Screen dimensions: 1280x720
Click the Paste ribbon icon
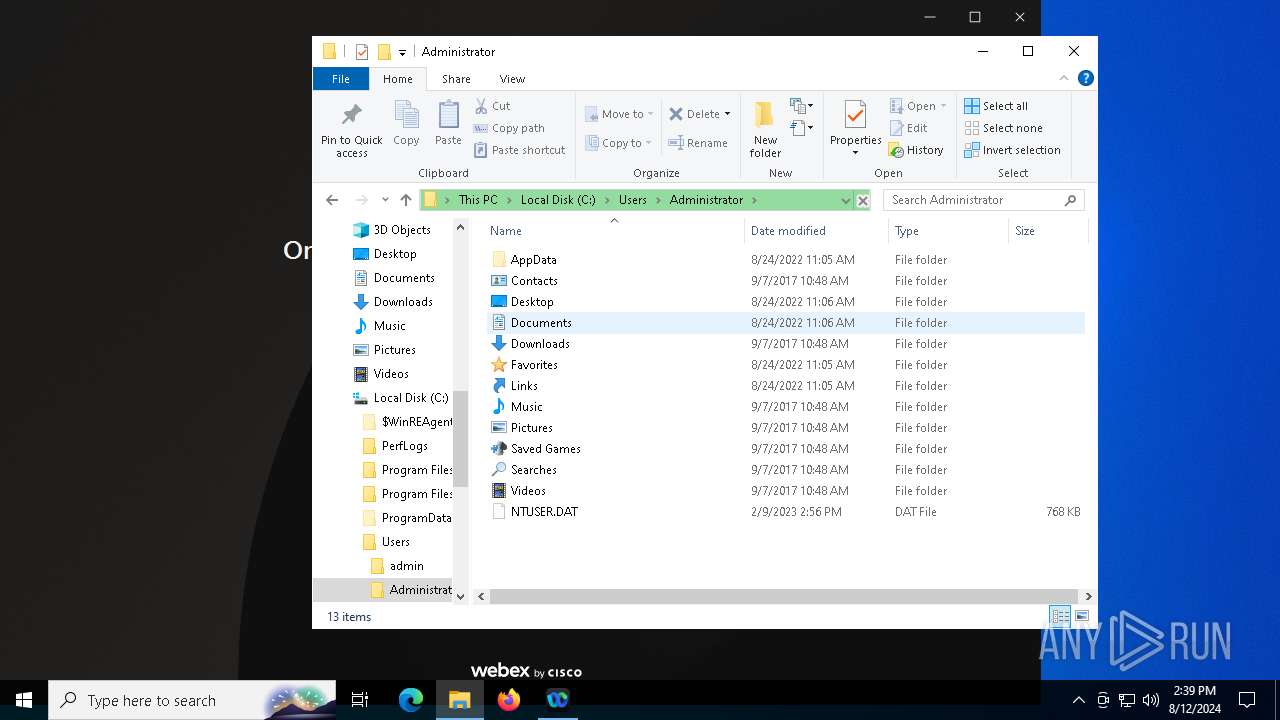tap(448, 124)
